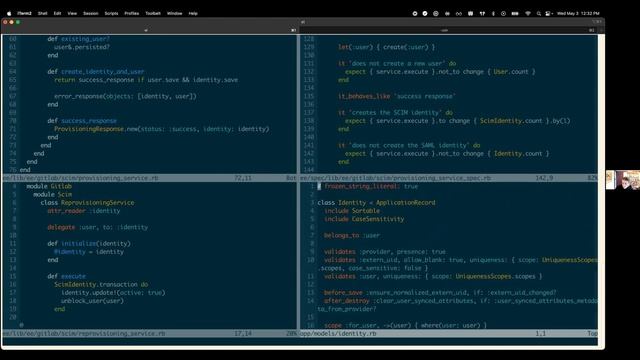Click 'module Gitlab' line
640x360 pixels.
[49, 187]
